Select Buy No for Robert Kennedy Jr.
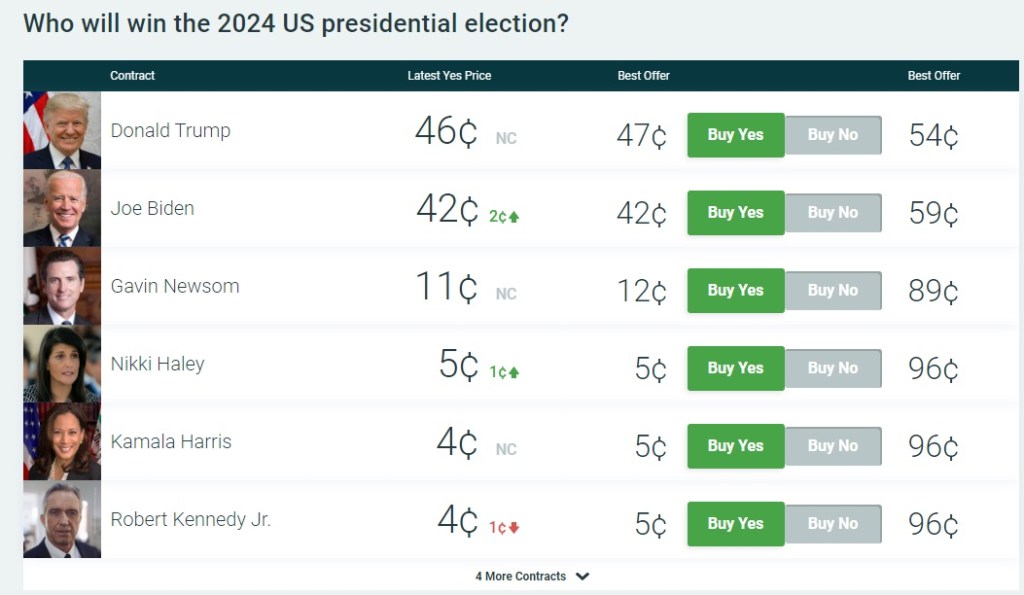The image size is (1024, 595). coord(833,523)
